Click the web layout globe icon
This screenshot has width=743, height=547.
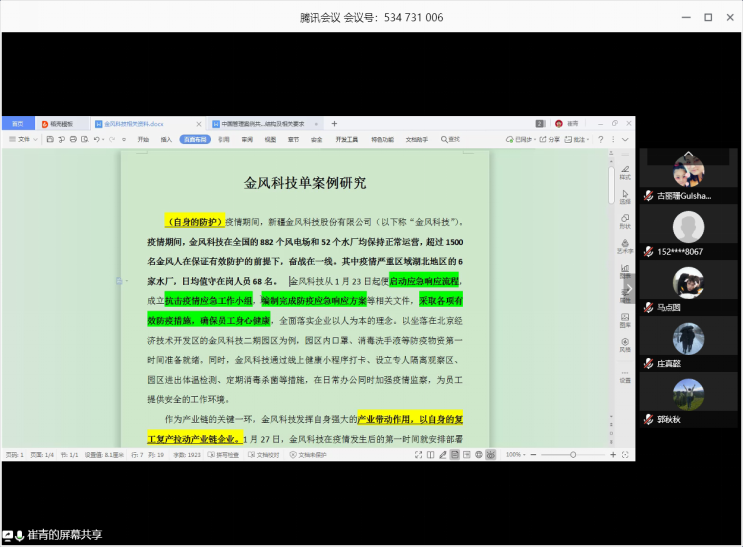pyautogui.click(x=479, y=455)
